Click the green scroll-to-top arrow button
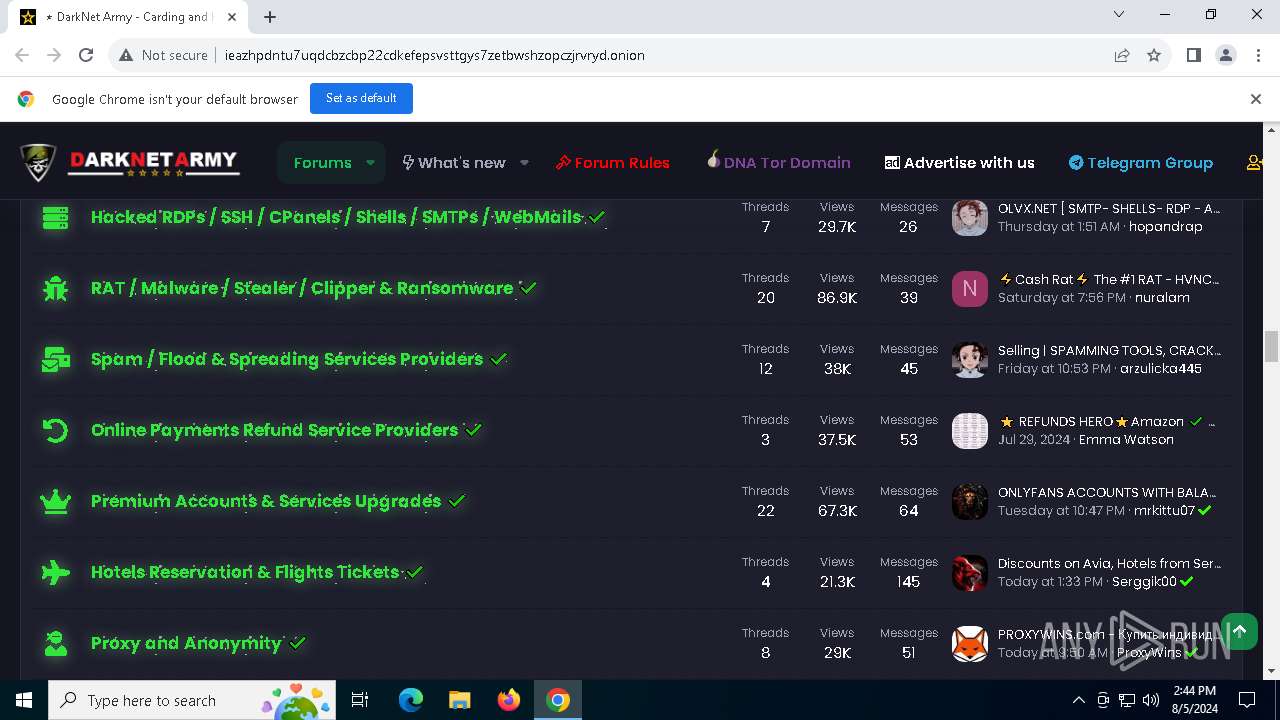1280x720 pixels. (1239, 631)
